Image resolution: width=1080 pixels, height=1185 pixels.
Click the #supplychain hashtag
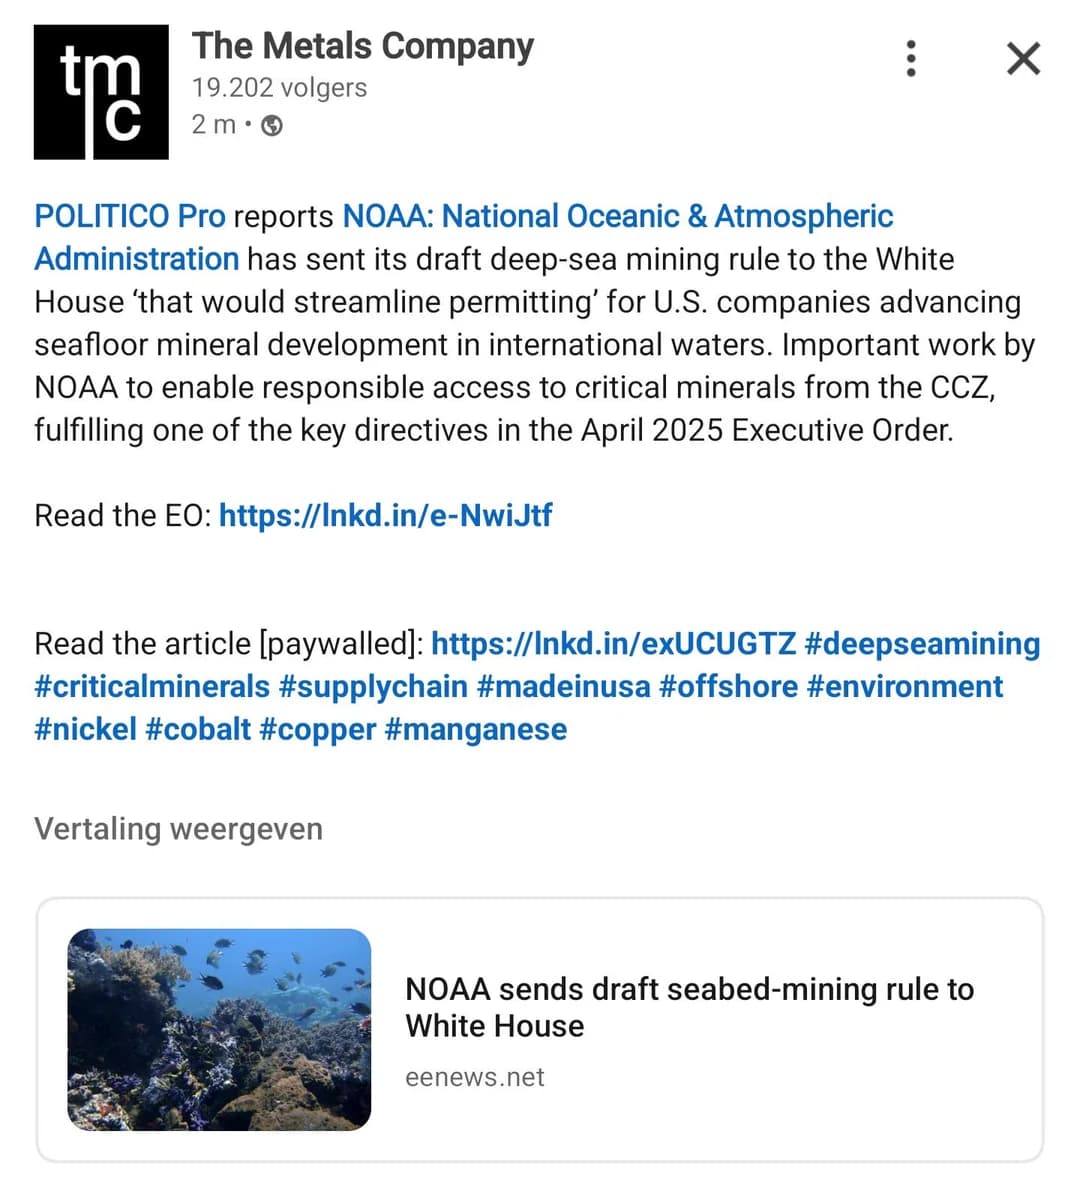(x=373, y=686)
